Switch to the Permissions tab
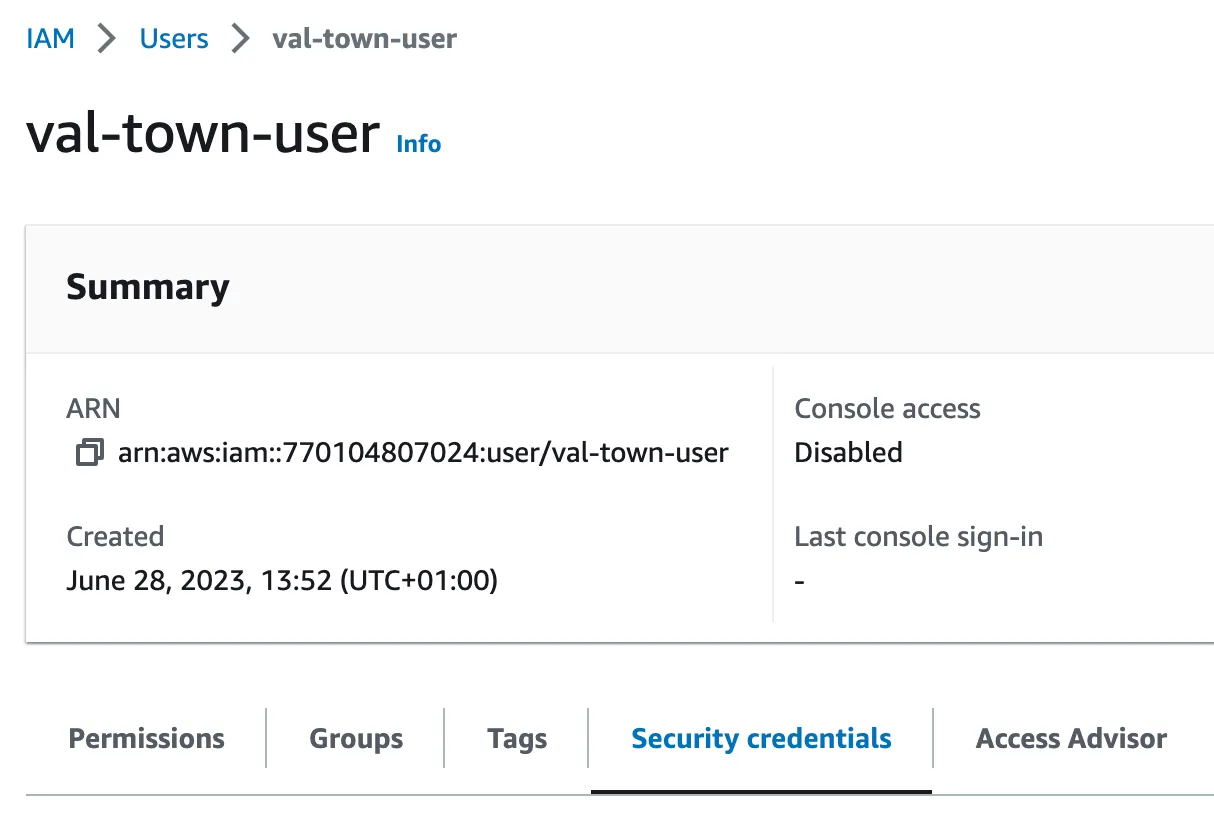Viewport: 1214px width, 818px height. pos(146,739)
